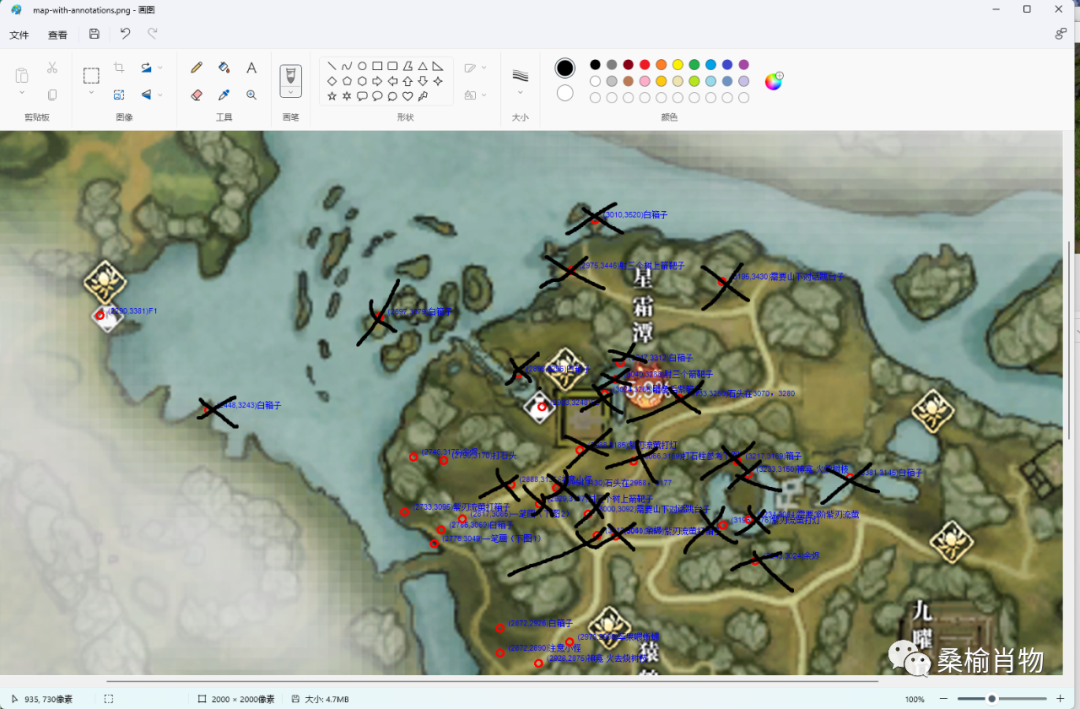
Task: Pick the dark red color swatch
Action: (x=628, y=65)
